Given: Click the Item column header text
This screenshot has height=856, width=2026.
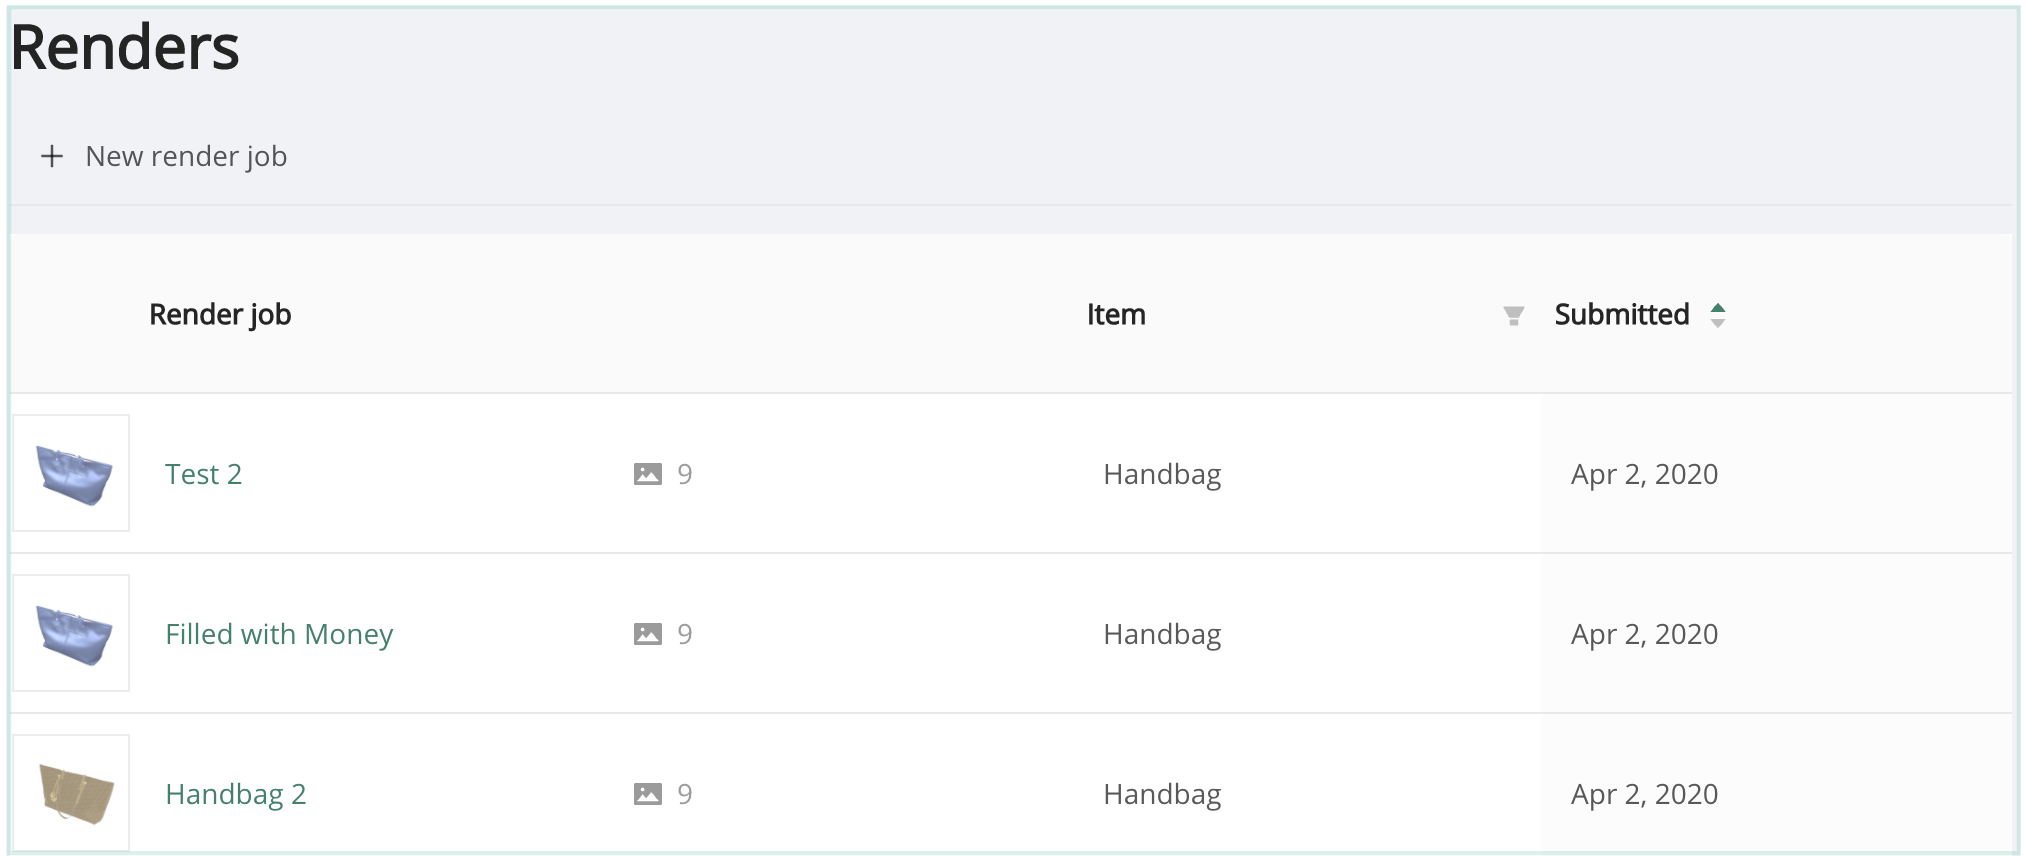Looking at the screenshot, I should click(x=1116, y=315).
